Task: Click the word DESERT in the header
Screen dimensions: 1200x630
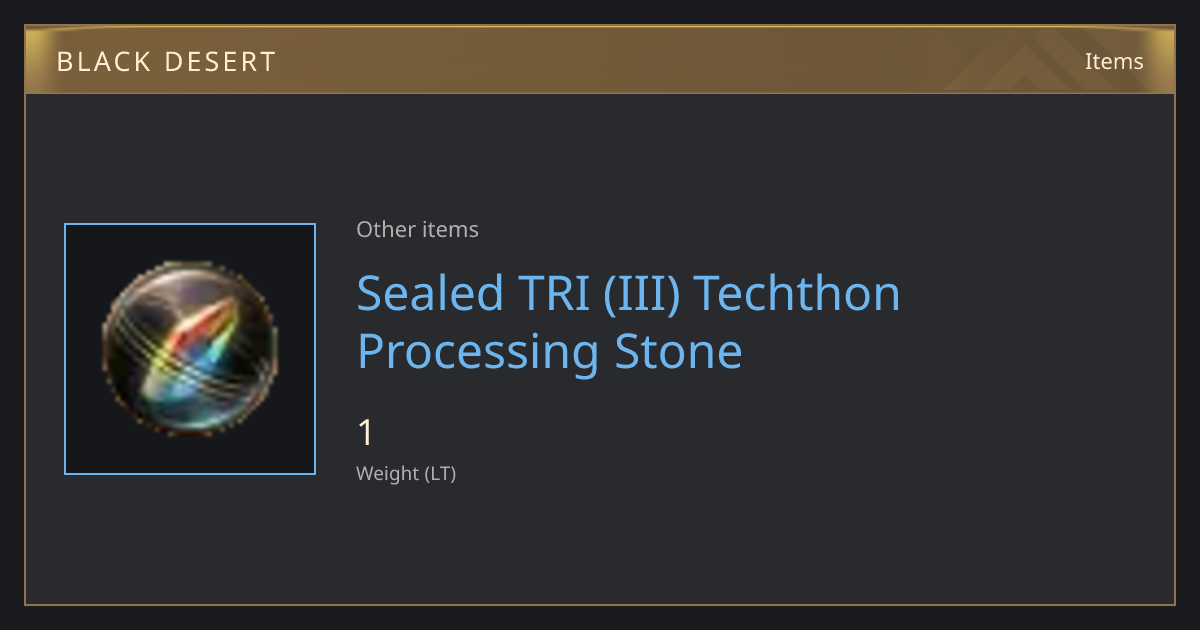Action: coord(219,62)
